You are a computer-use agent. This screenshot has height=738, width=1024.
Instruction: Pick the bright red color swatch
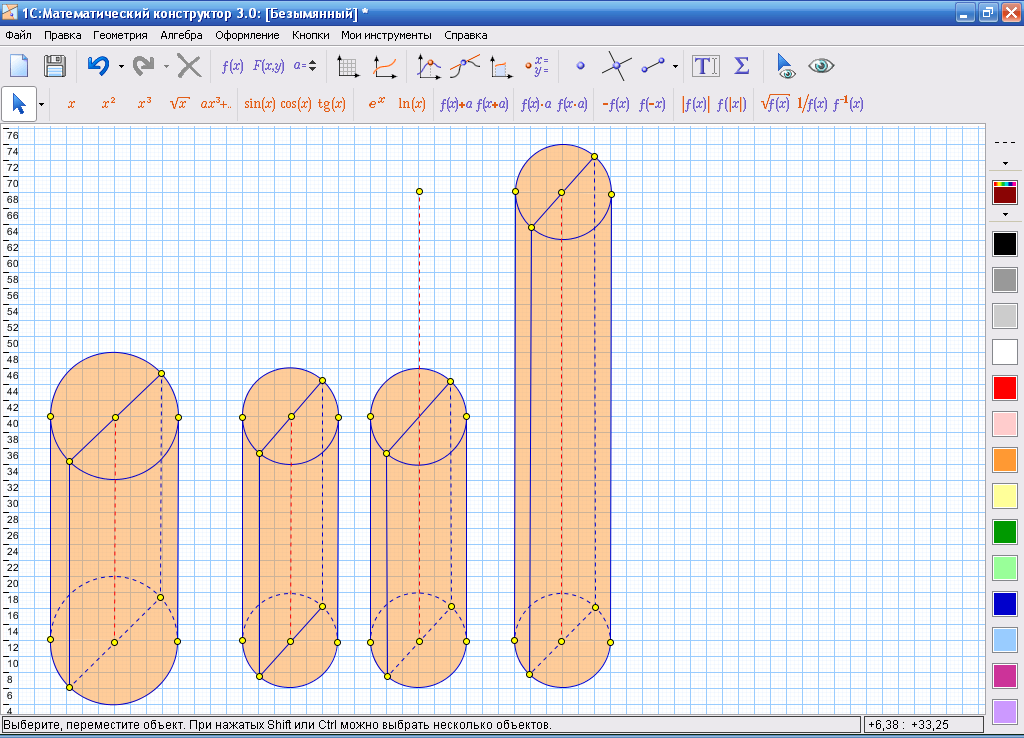pyautogui.click(x=1005, y=388)
